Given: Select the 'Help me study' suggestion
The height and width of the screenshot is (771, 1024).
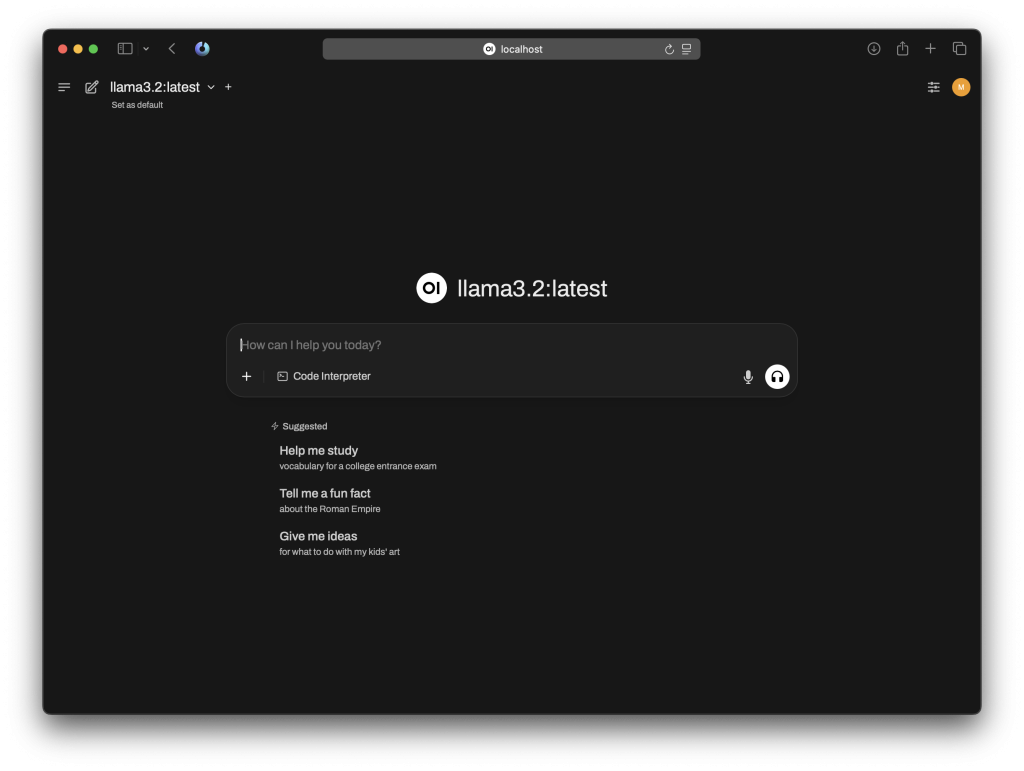Looking at the screenshot, I should click(358, 457).
